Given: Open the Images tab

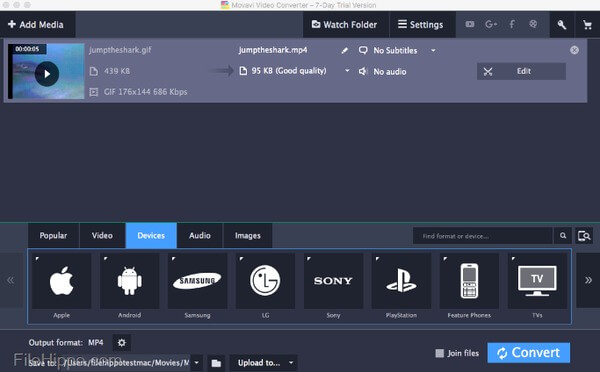Looking at the screenshot, I should tap(248, 235).
